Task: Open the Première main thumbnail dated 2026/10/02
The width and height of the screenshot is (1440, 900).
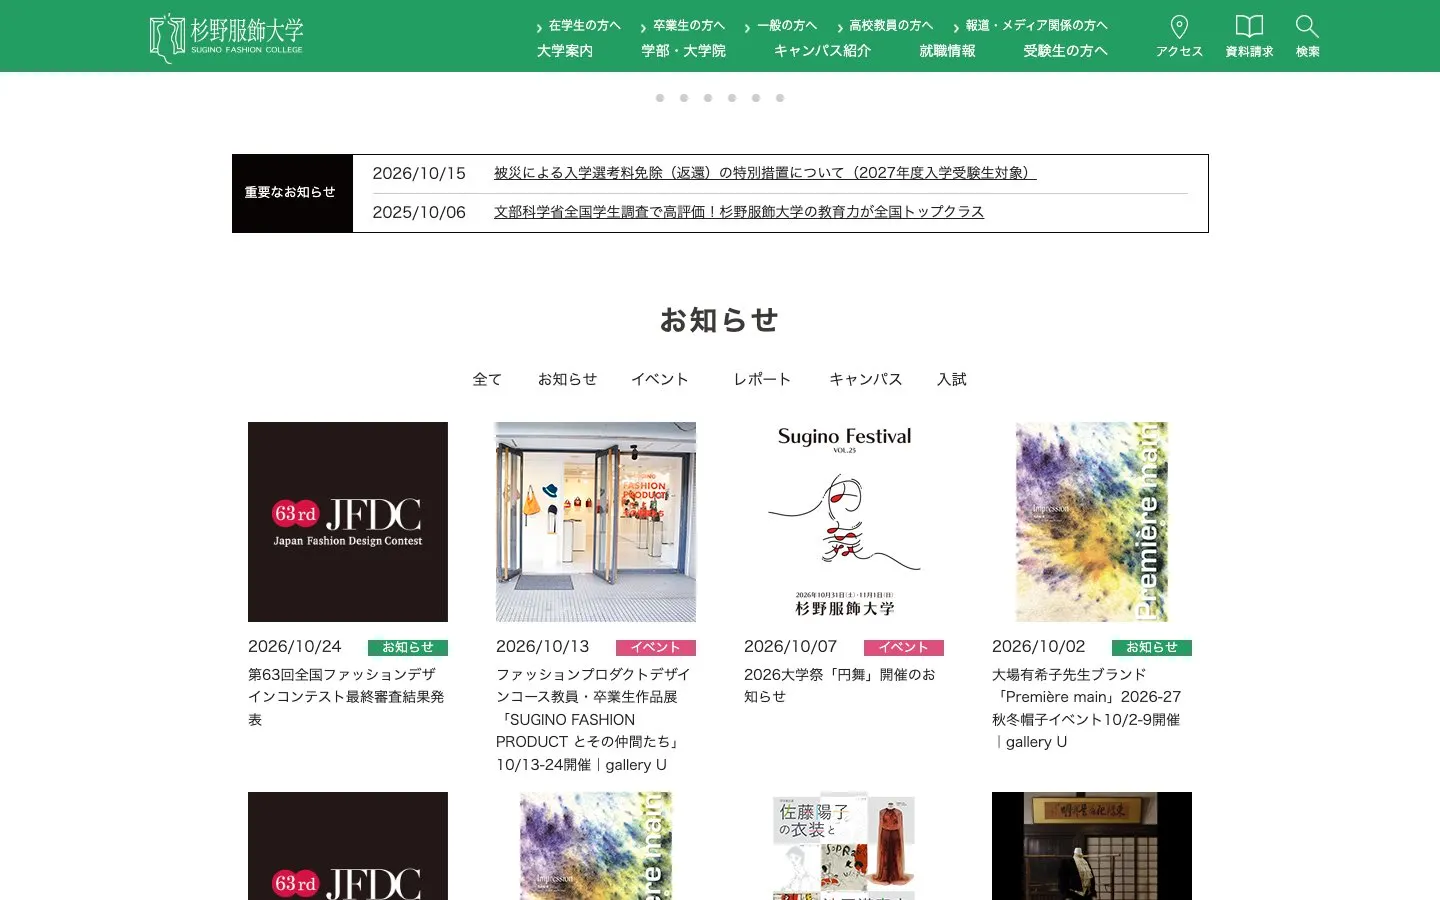Action: pos(1092,522)
